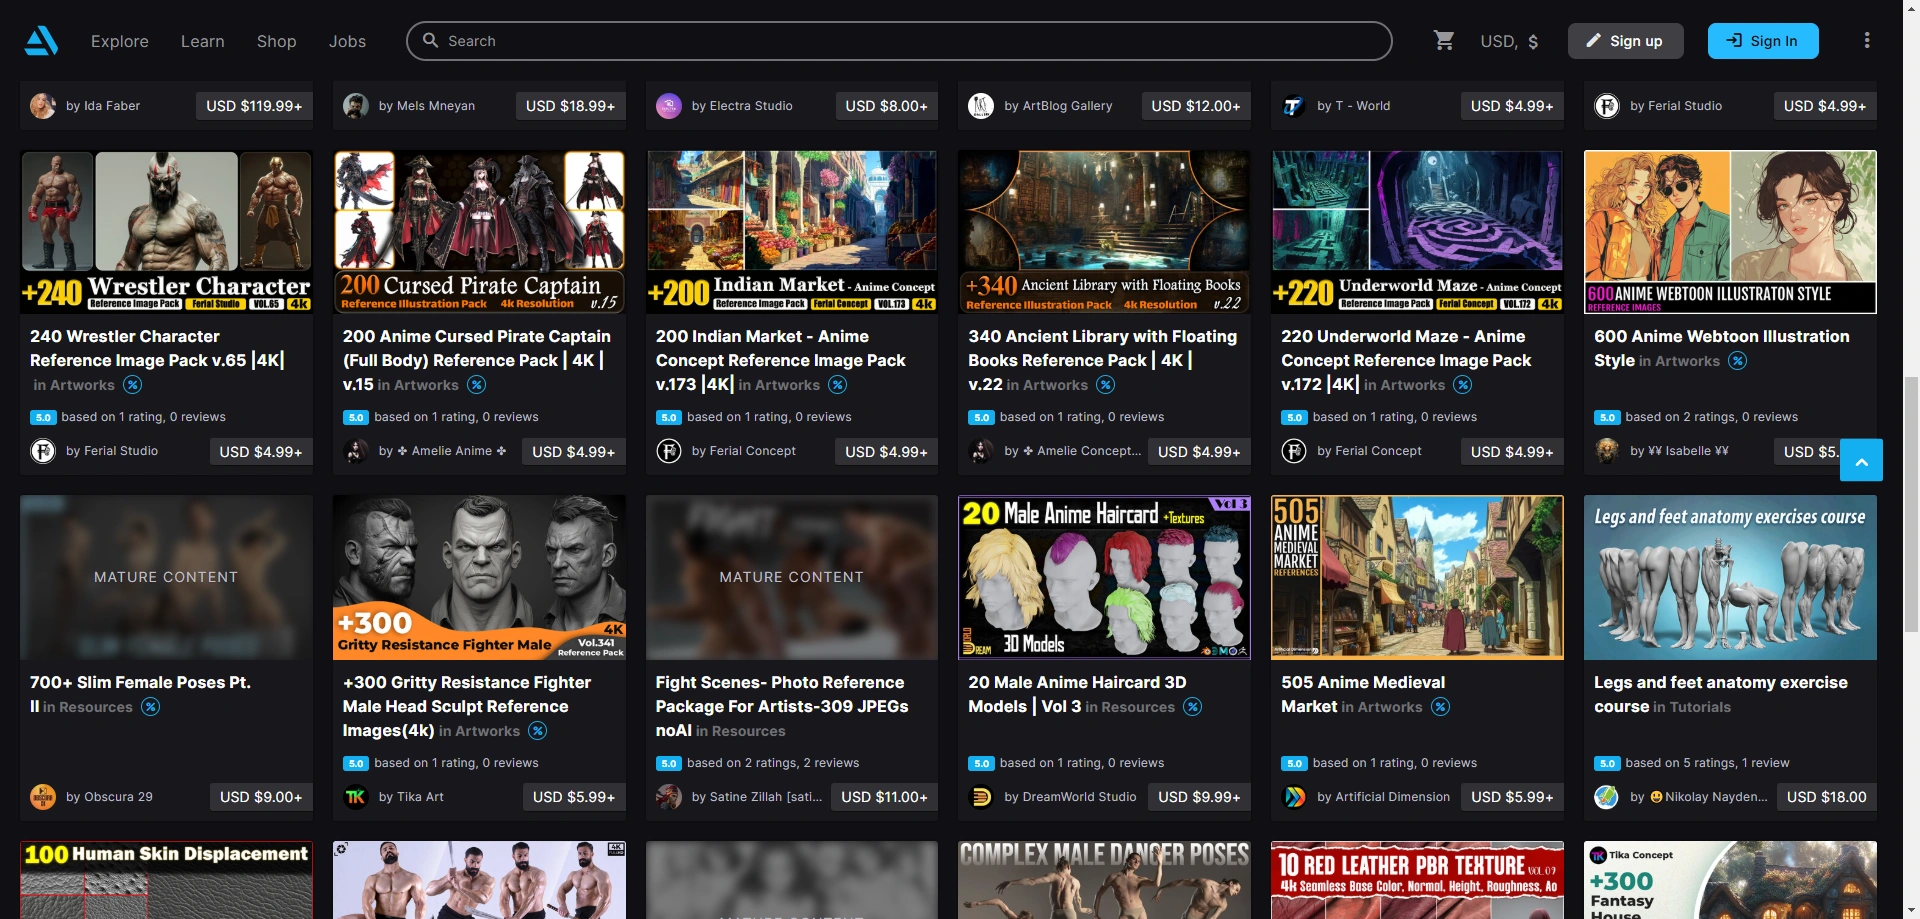Click USD $9.00+ price for Slim Female Poses
1920x919 pixels.
coord(261,797)
